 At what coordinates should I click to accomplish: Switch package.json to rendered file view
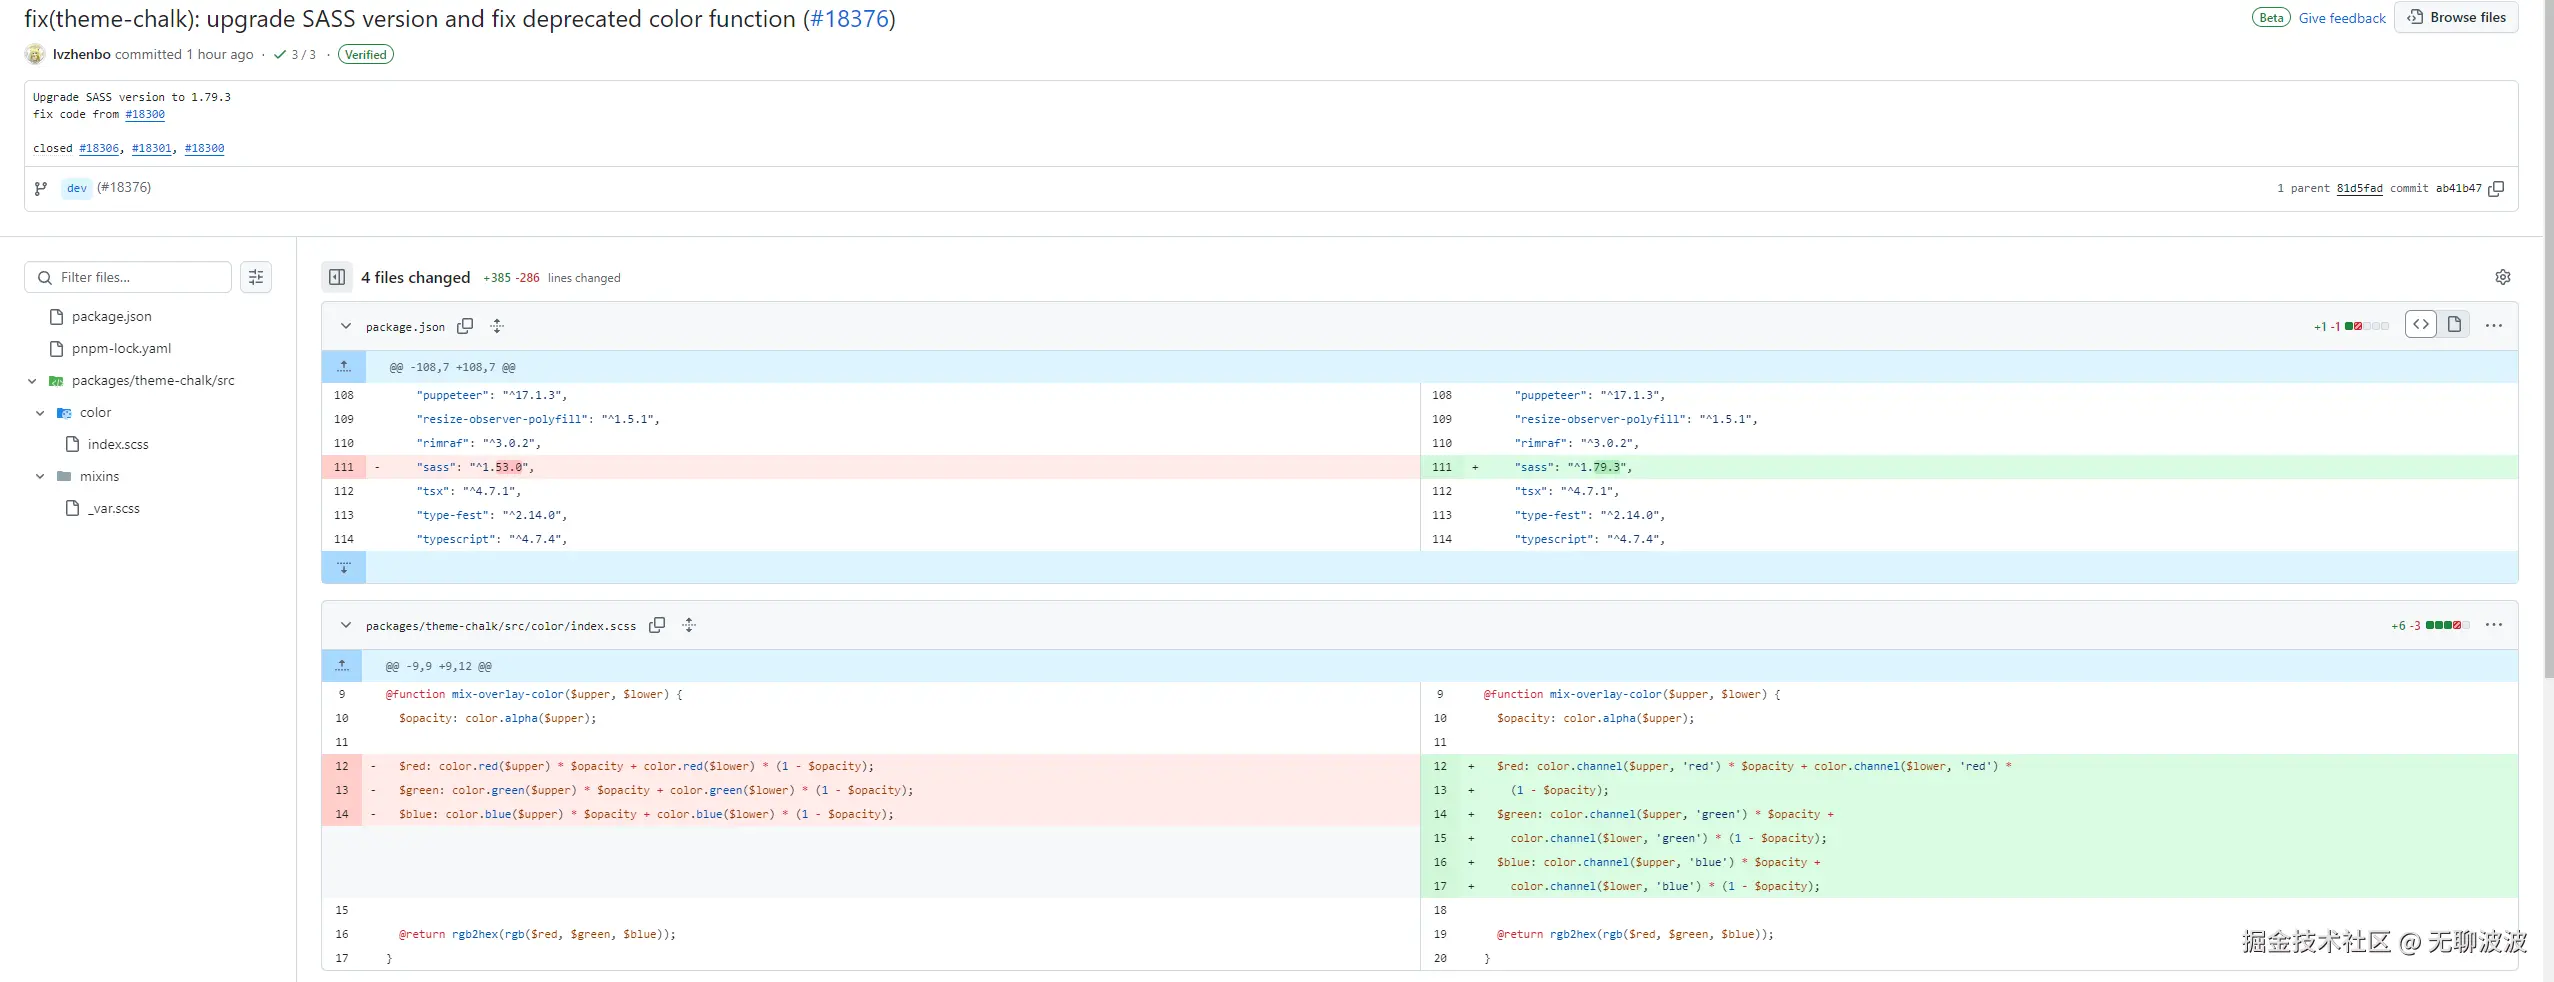click(2454, 324)
